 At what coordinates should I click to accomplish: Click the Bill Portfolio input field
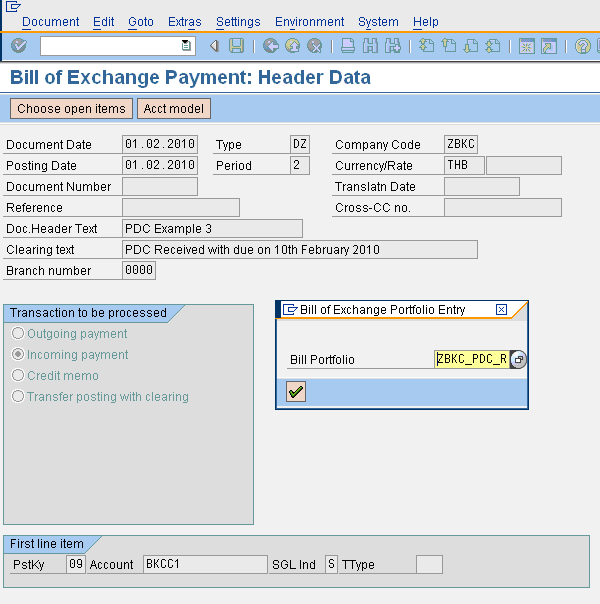click(x=472, y=359)
